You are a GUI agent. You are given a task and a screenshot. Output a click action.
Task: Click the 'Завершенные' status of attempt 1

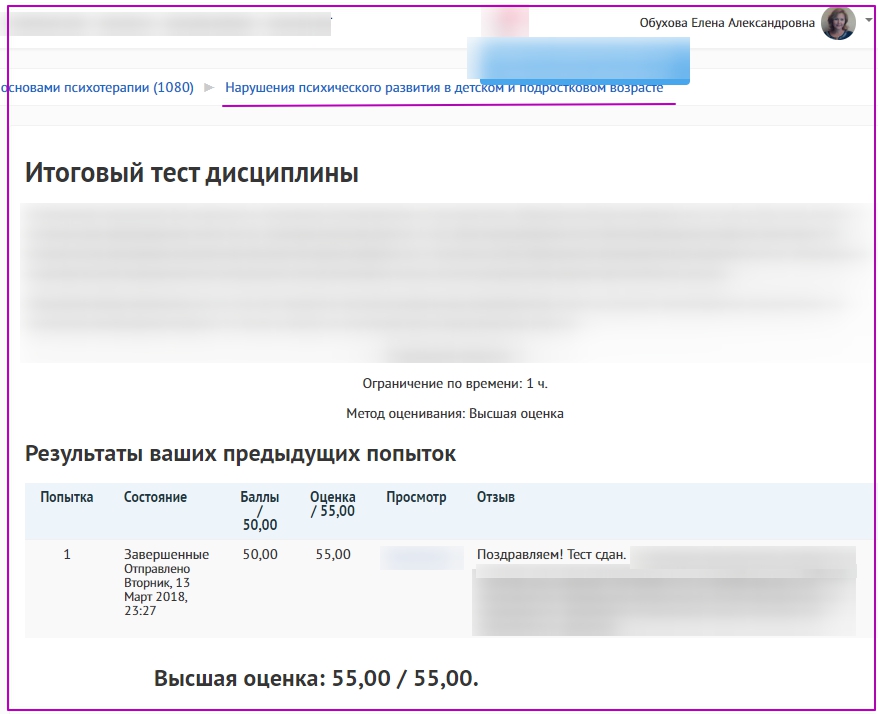point(166,554)
